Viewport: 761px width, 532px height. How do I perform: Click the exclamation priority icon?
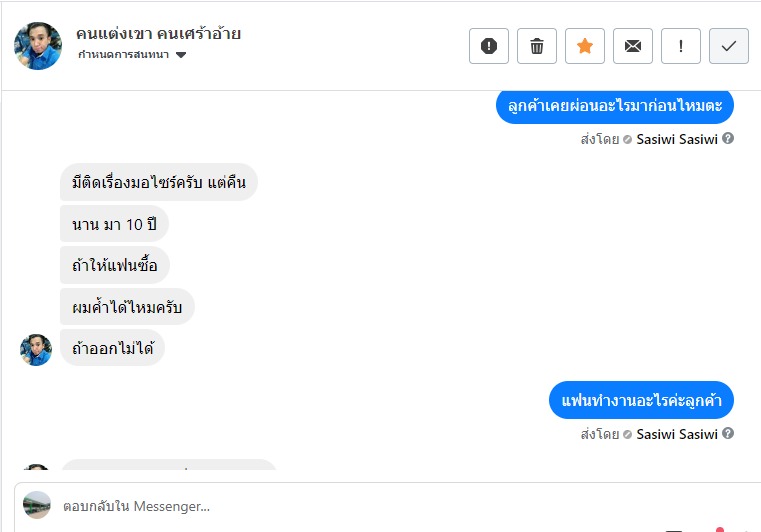(681, 46)
